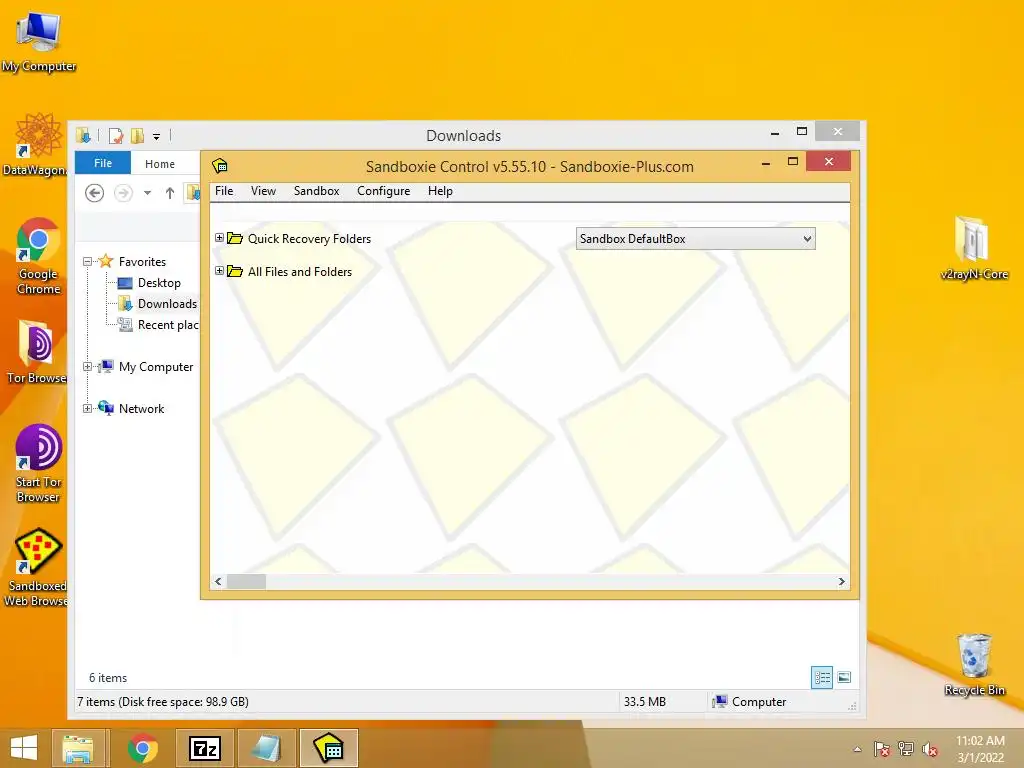Open the Tor Browser desktop folder
This screenshot has height=768, width=1024.
37,351
